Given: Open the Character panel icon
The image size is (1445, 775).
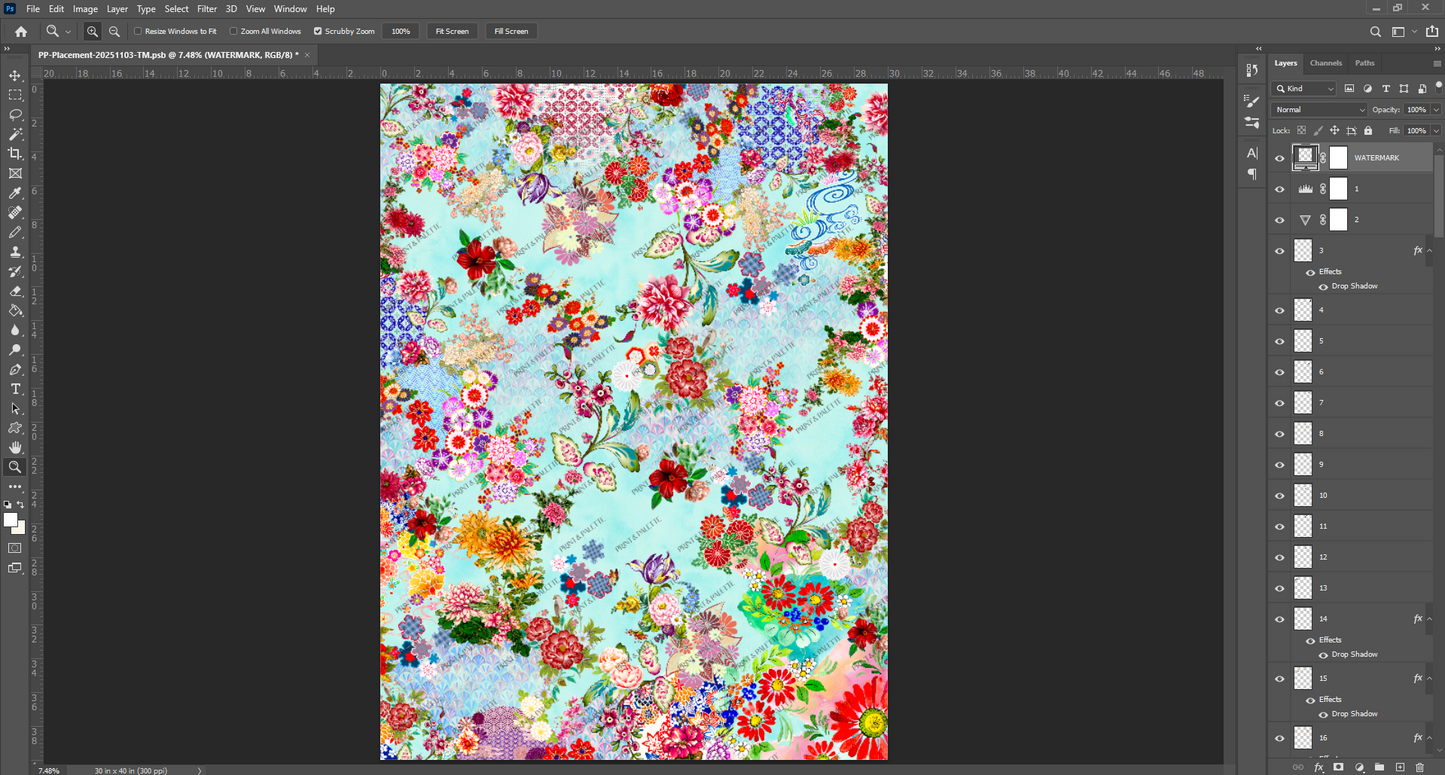Looking at the screenshot, I should [1252, 153].
